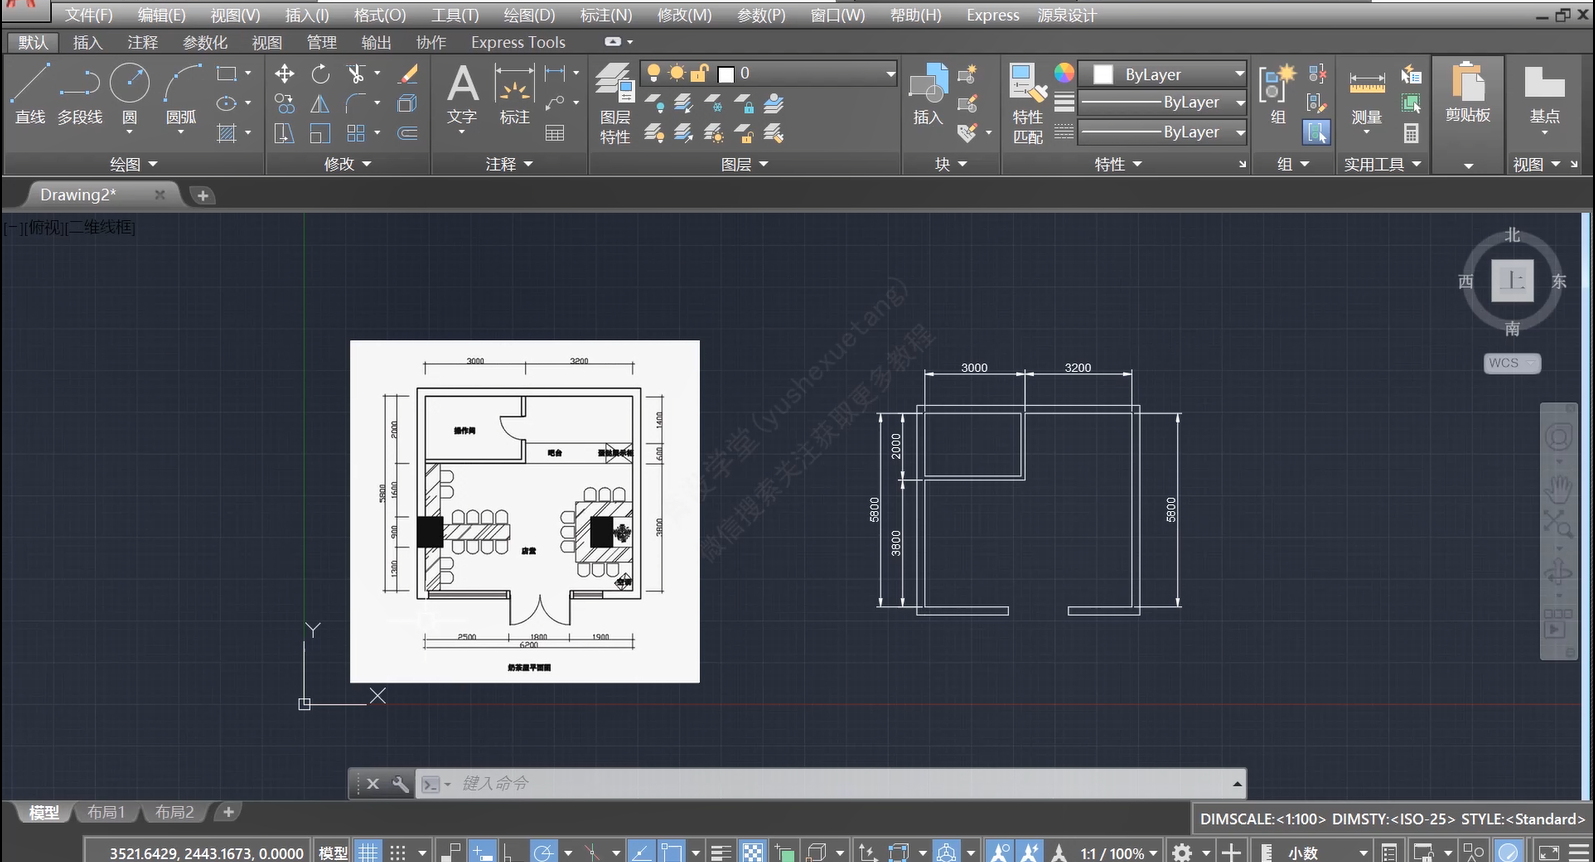Select the Rotate tool
1595x862 pixels.
tap(320, 74)
